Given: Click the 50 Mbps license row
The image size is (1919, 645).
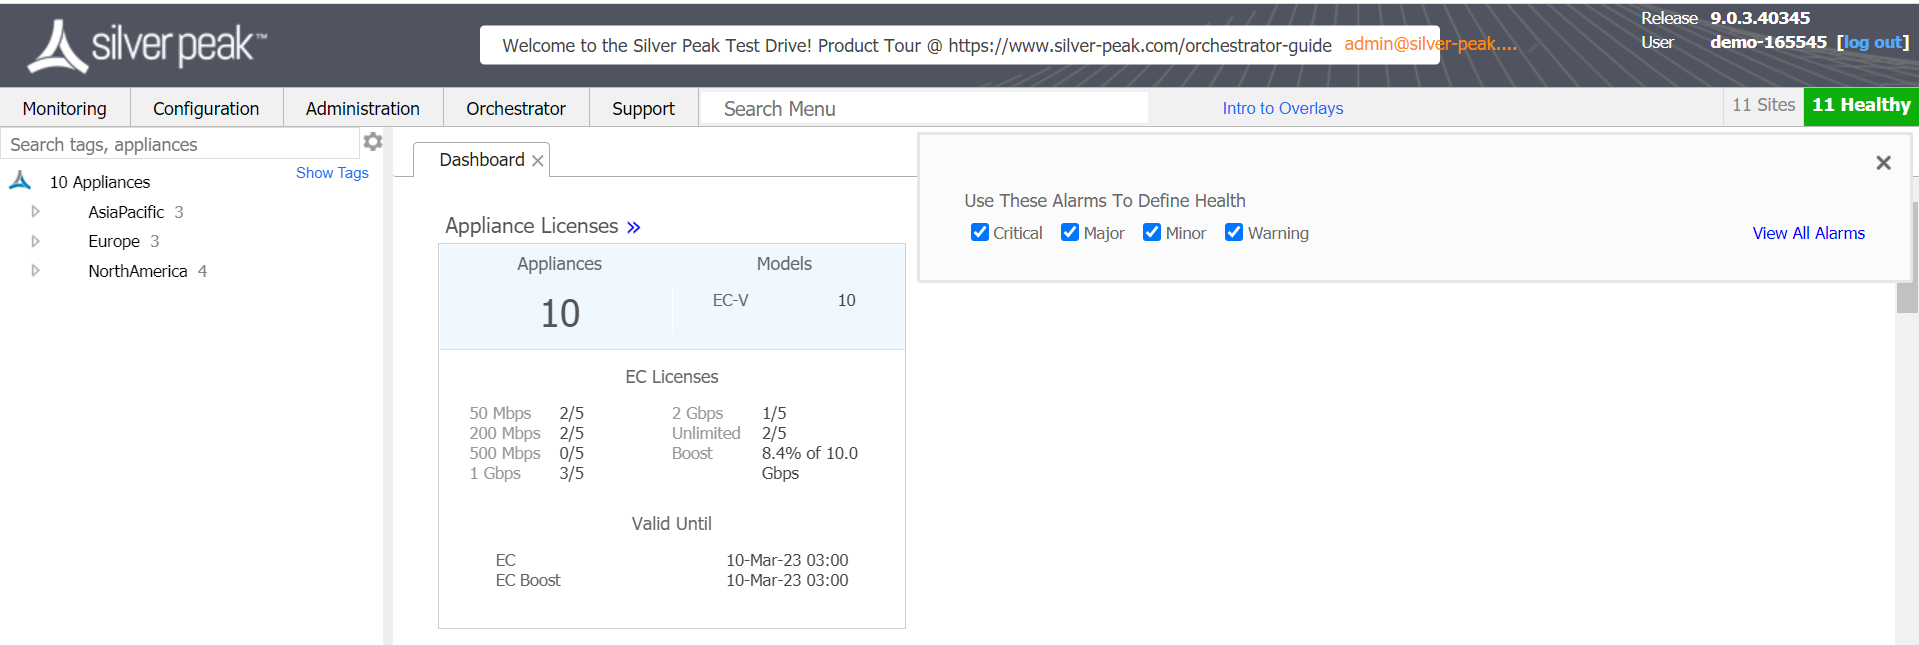Looking at the screenshot, I should [527, 413].
